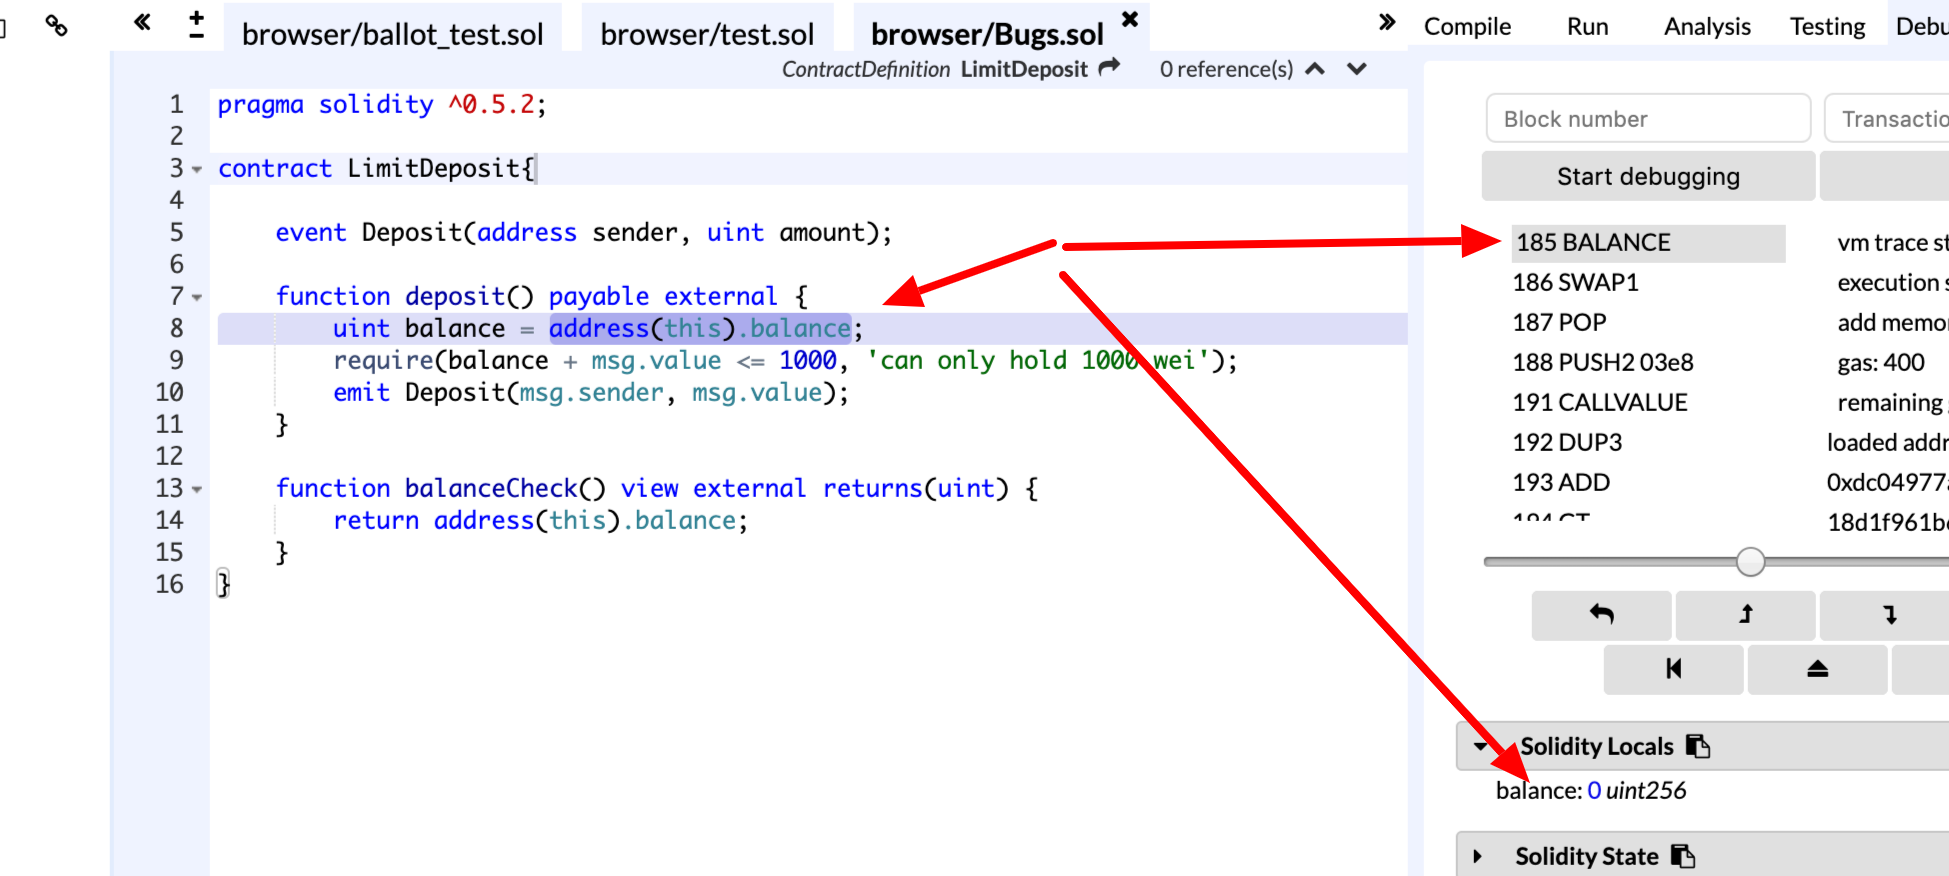Go to previous reference with up chevron
The image size is (1949, 876).
[x=1315, y=69]
